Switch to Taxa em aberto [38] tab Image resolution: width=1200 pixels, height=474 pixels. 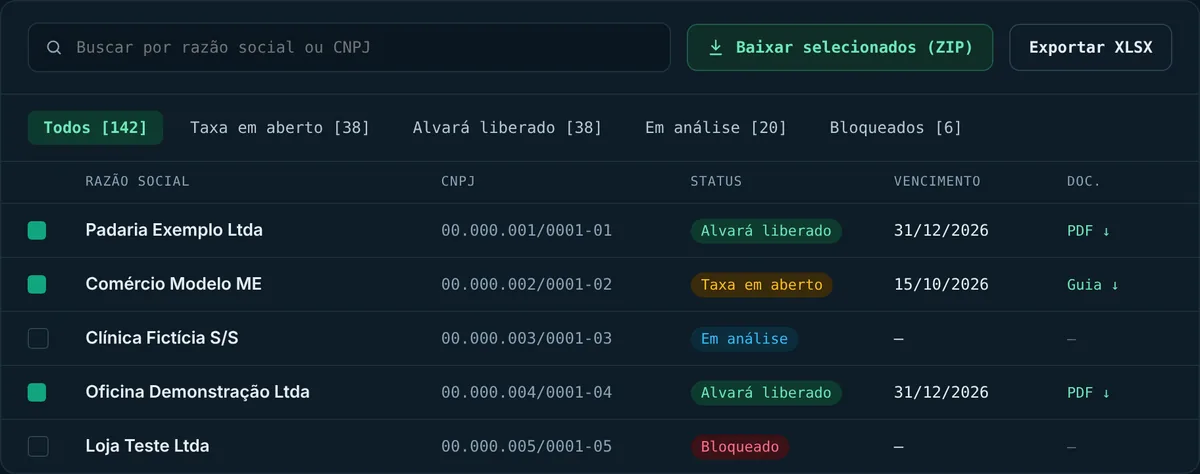[x=280, y=127]
